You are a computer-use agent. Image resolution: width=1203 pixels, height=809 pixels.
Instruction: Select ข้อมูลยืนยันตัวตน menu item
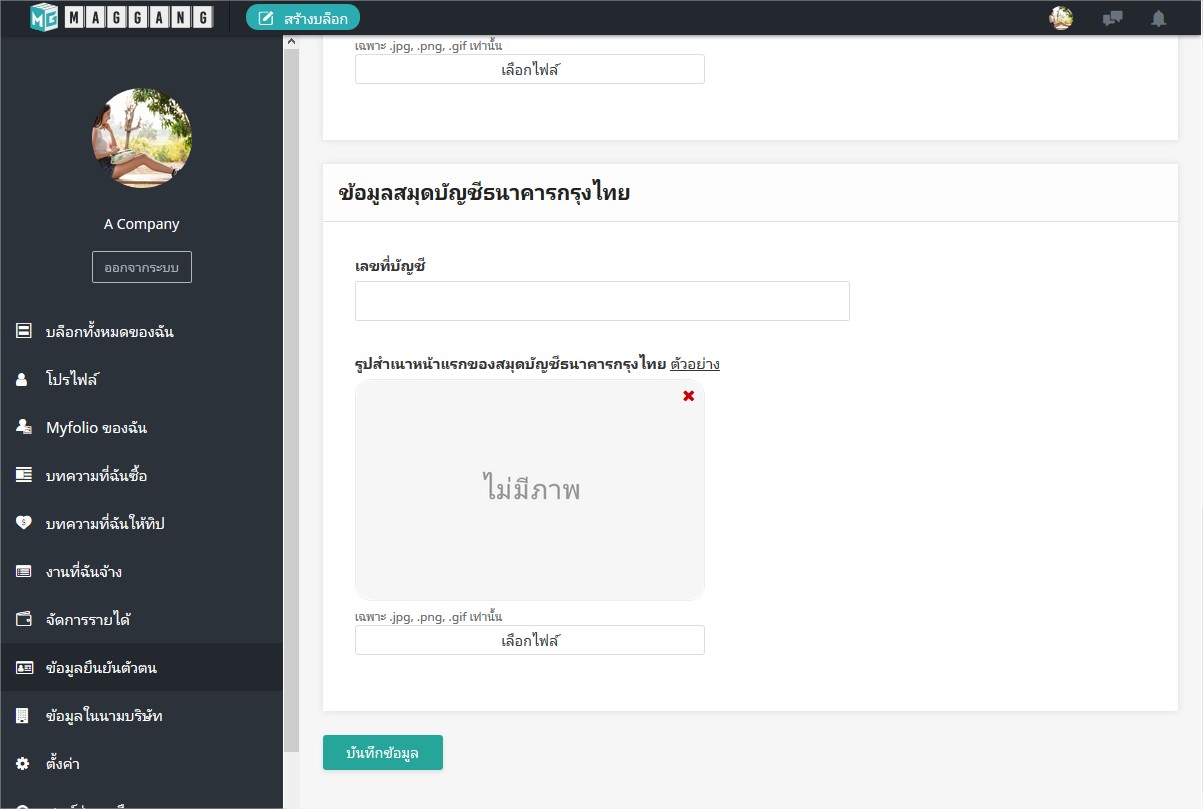(142, 667)
